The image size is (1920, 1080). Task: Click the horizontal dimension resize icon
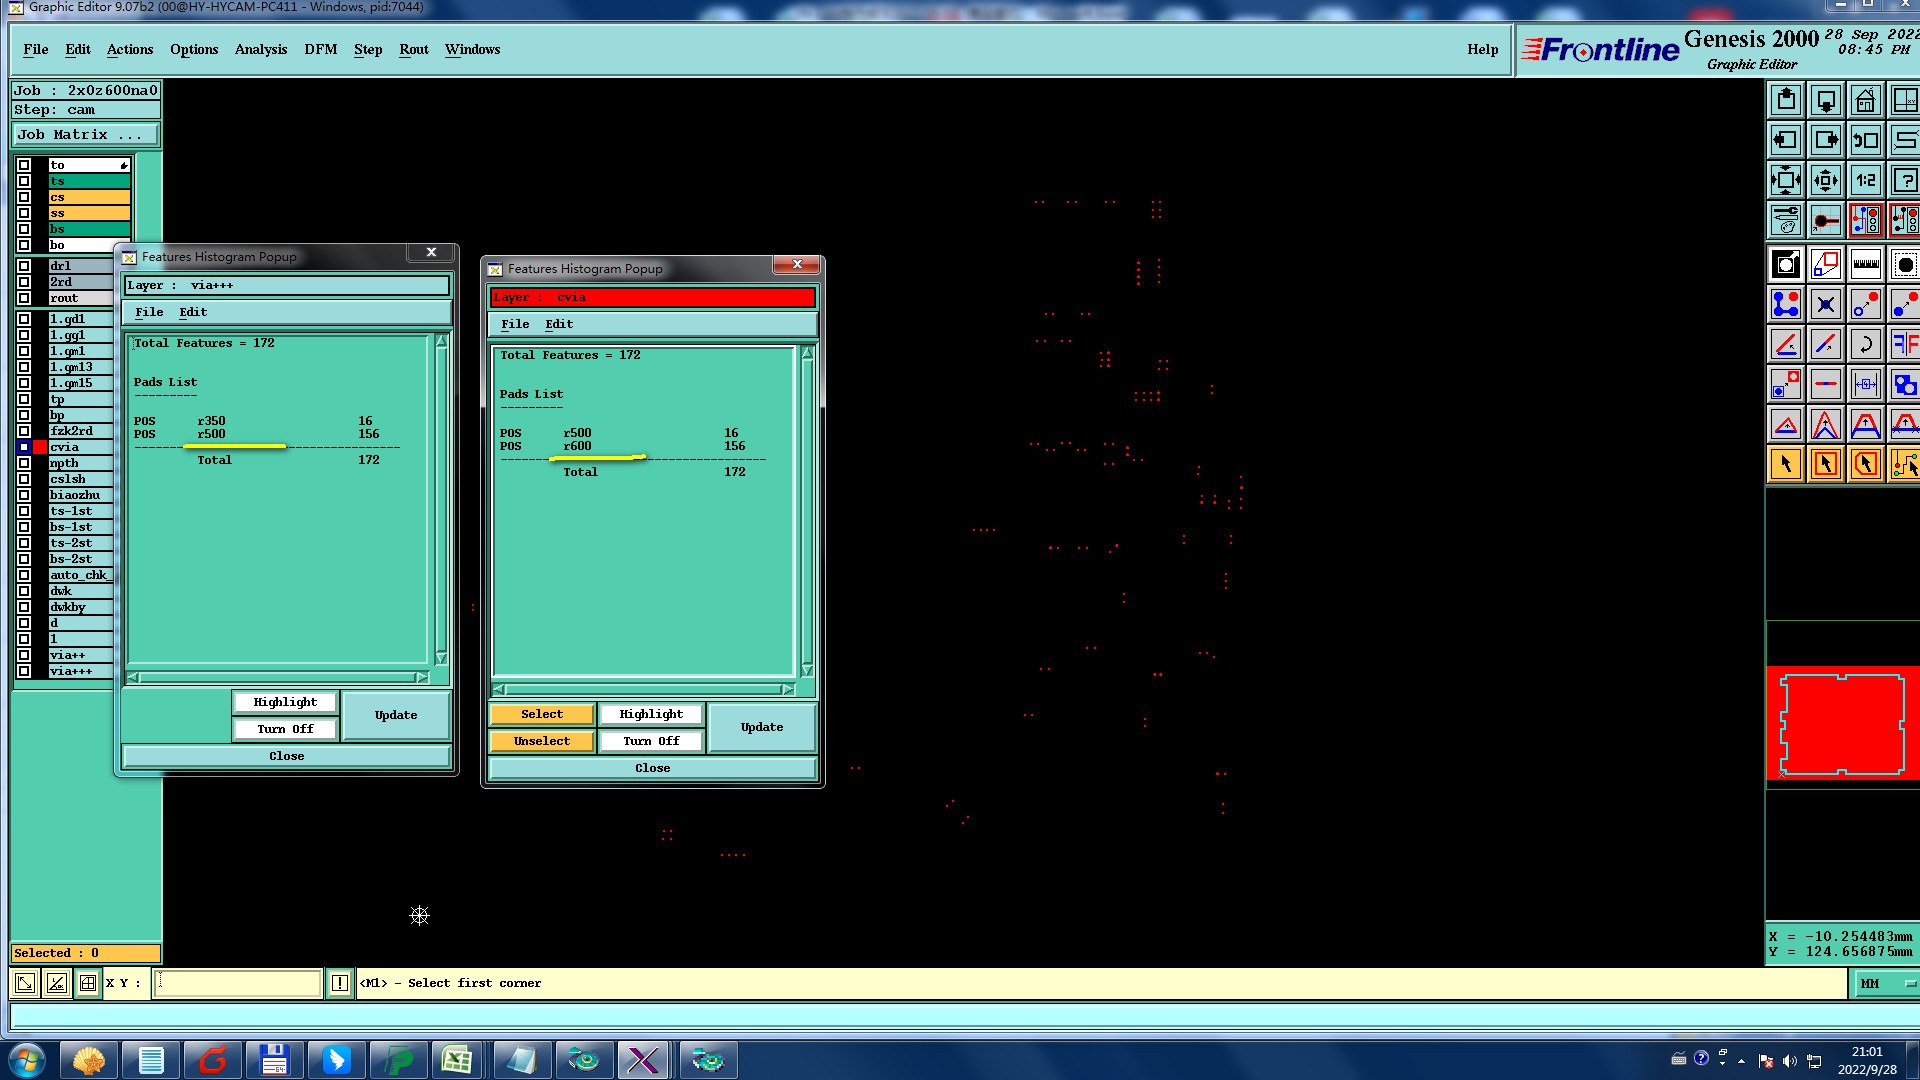coord(1866,384)
